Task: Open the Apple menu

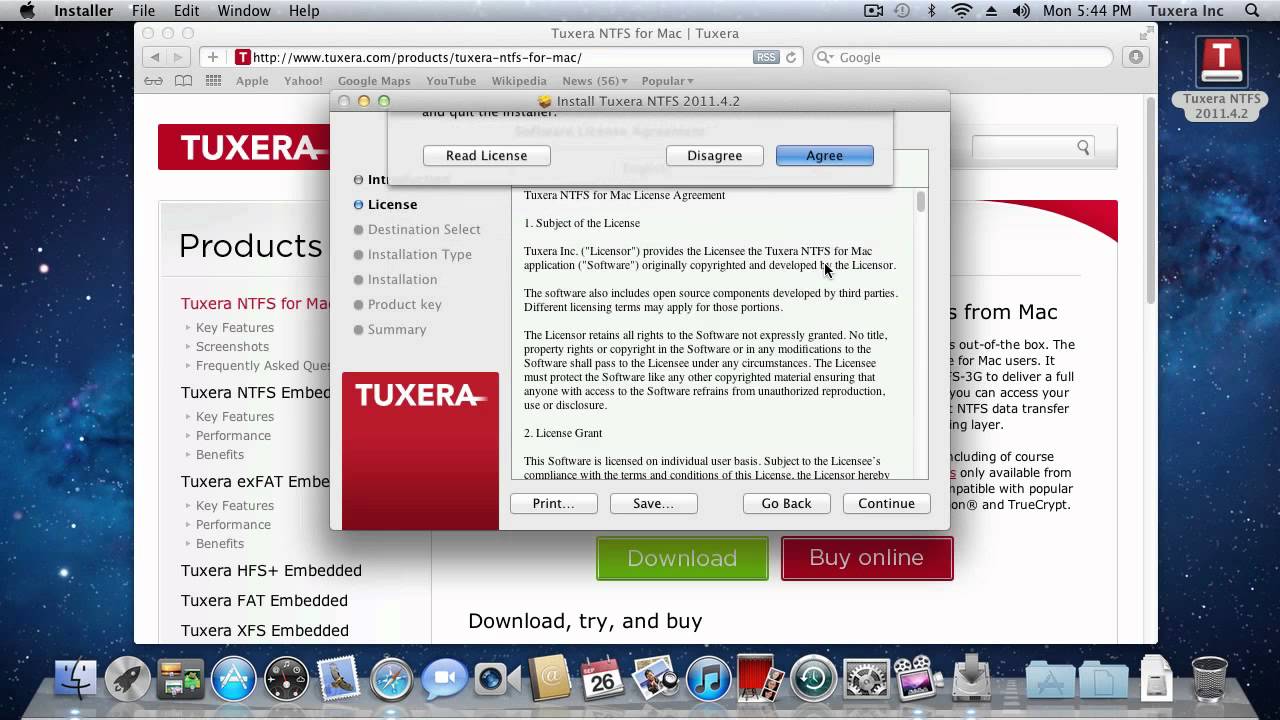Action: point(27,11)
